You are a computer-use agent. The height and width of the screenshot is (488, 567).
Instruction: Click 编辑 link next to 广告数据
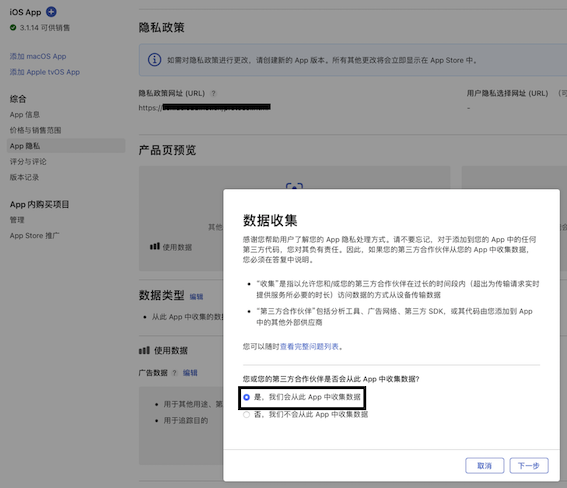point(190,373)
